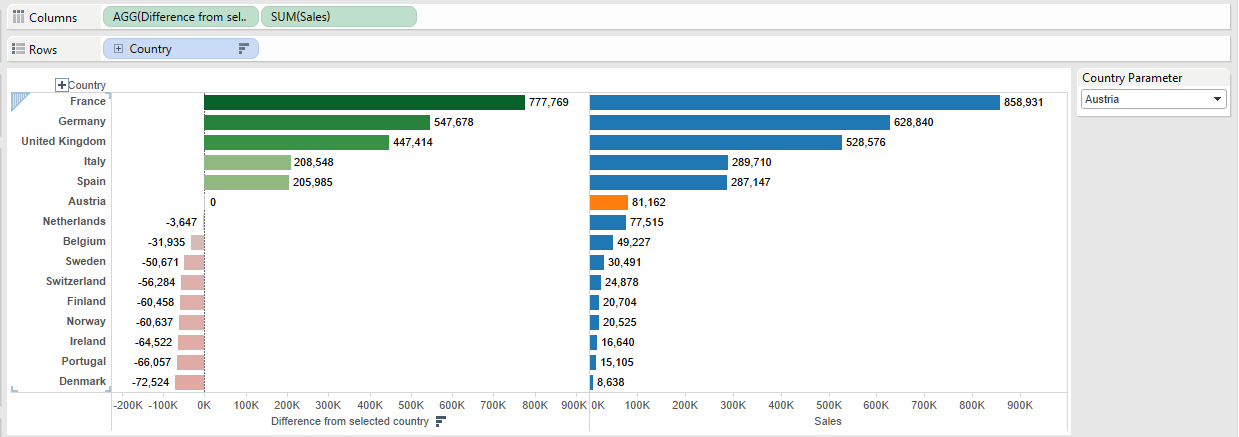Click the Sales axis title
Screen dimensions: 1239x437
(827, 422)
